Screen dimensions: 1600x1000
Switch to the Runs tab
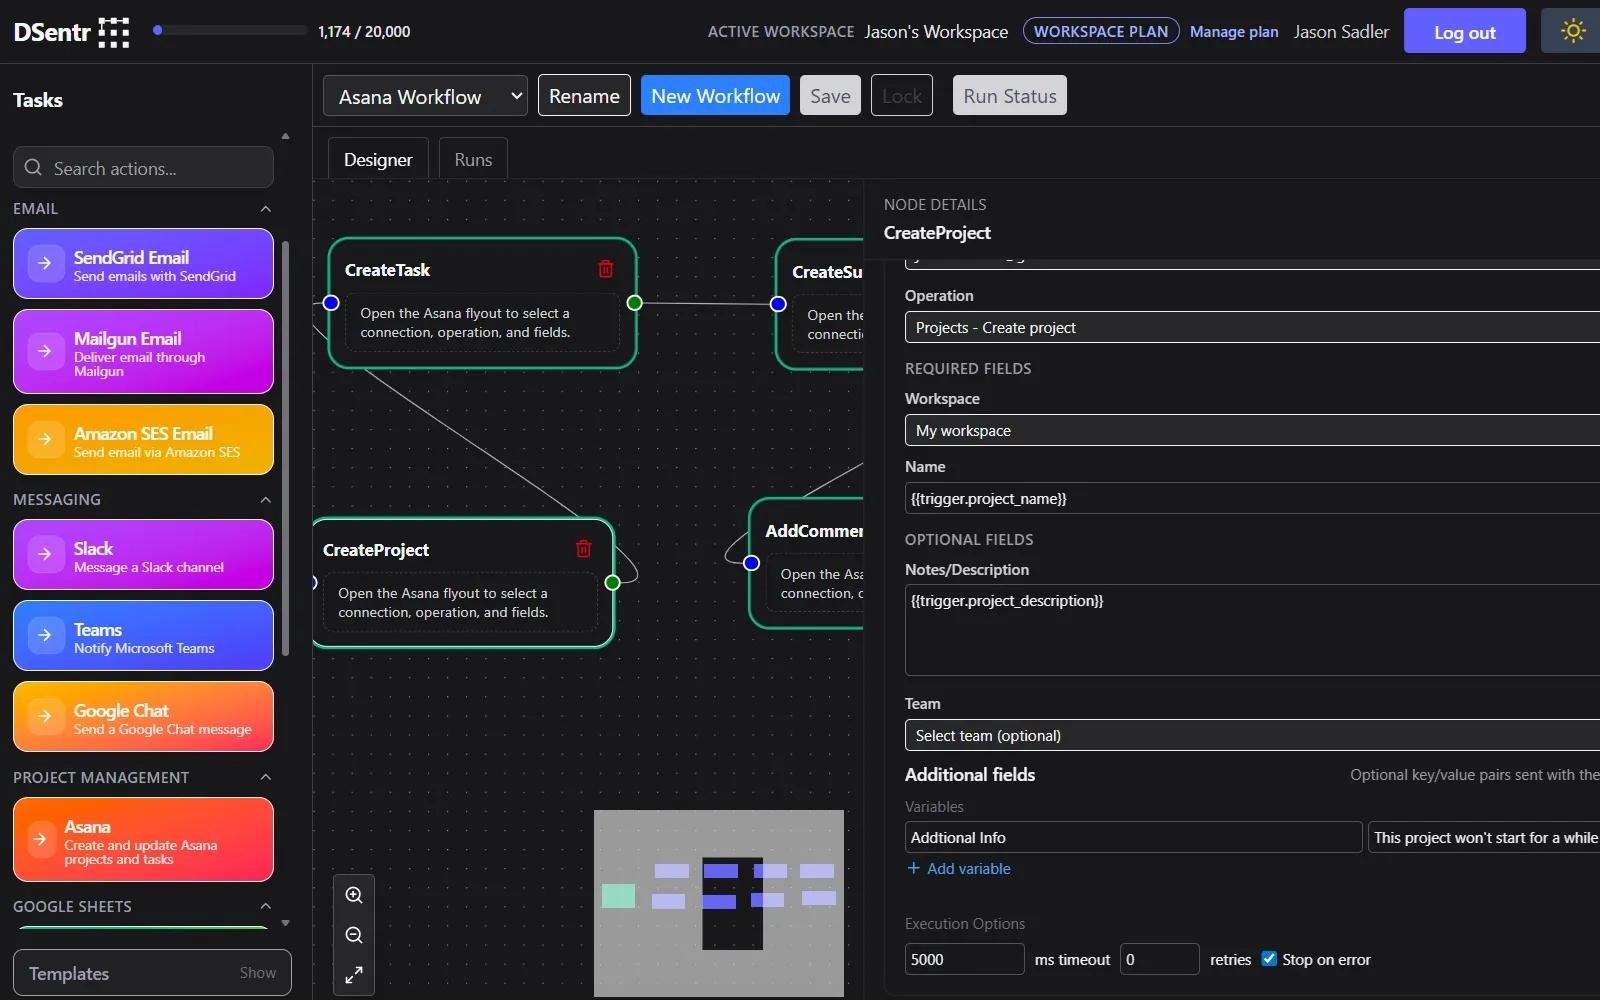coord(473,160)
